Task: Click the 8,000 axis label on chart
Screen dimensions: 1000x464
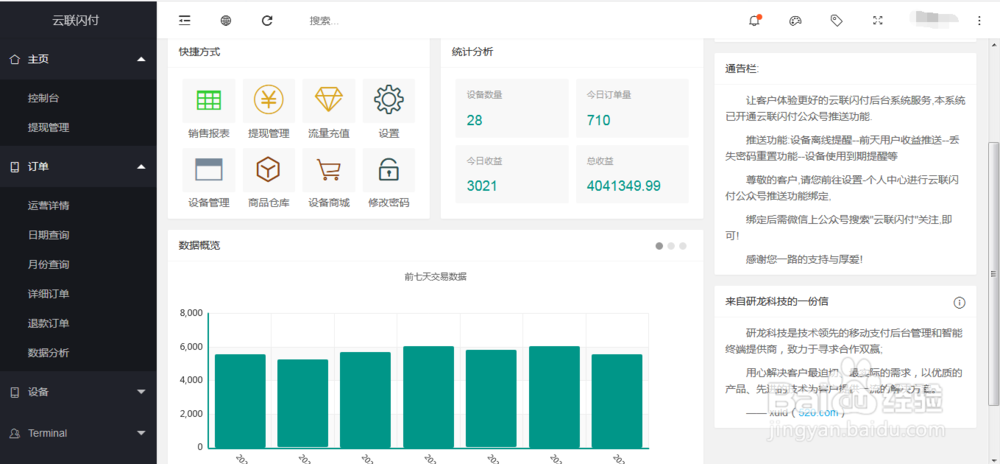Action: click(191, 313)
